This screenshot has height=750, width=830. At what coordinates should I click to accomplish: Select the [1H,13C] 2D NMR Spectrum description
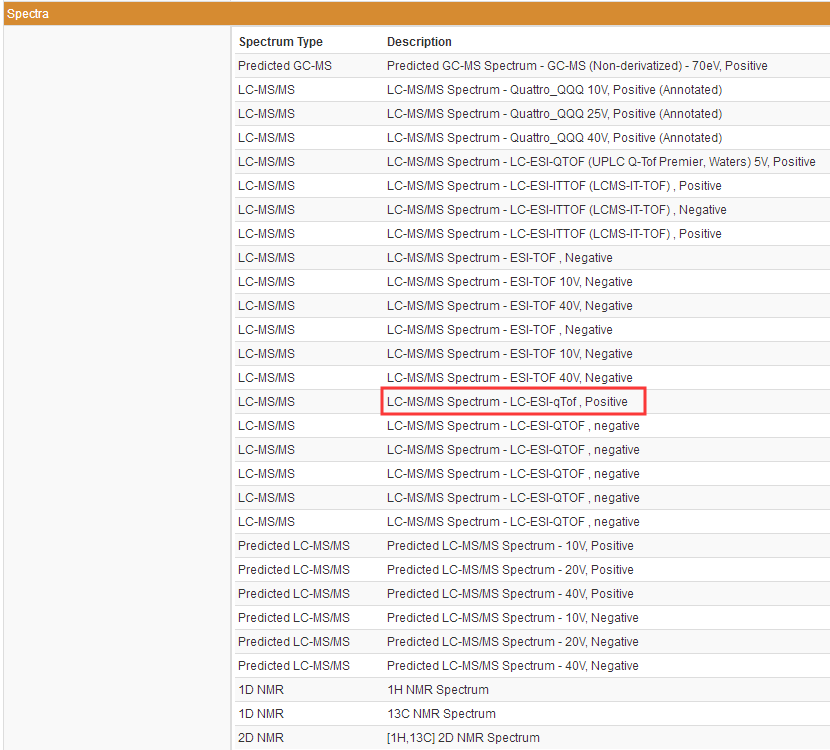coord(463,738)
